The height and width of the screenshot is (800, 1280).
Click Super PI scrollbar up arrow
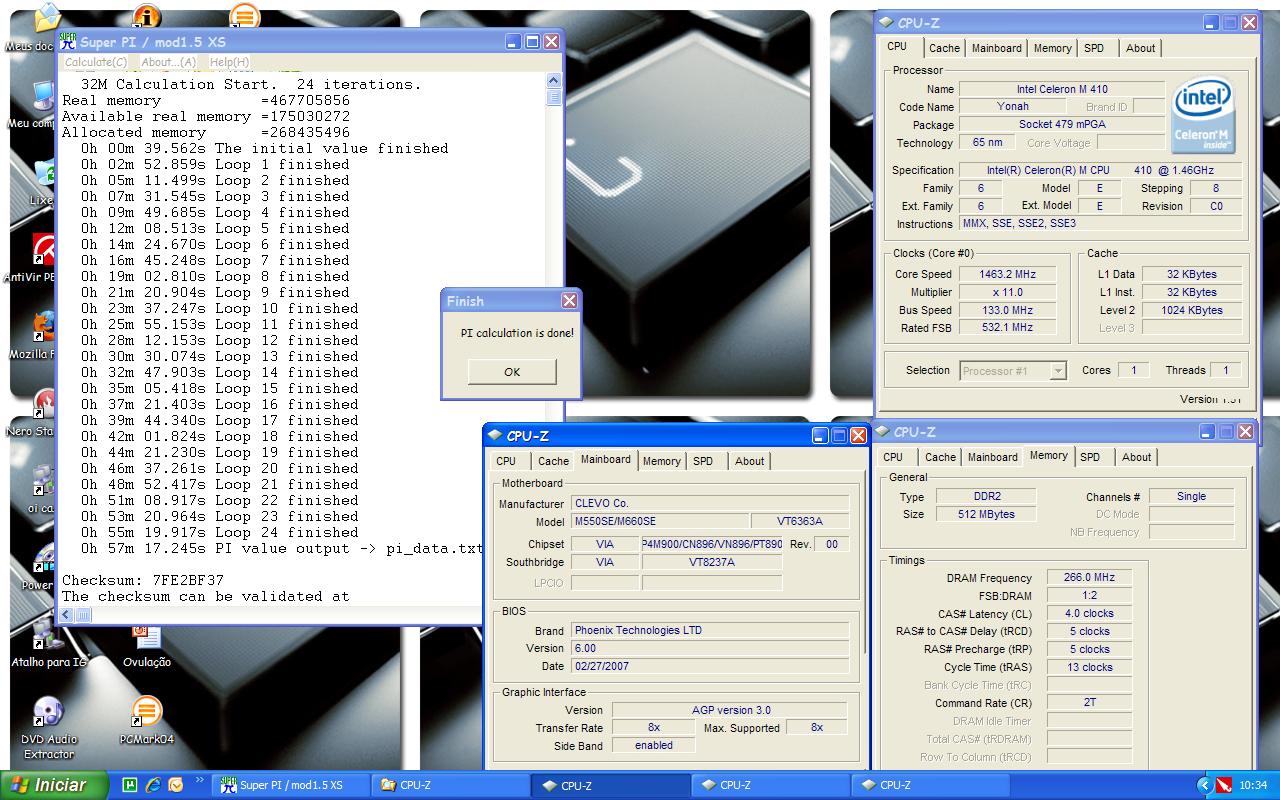pyautogui.click(x=554, y=80)
